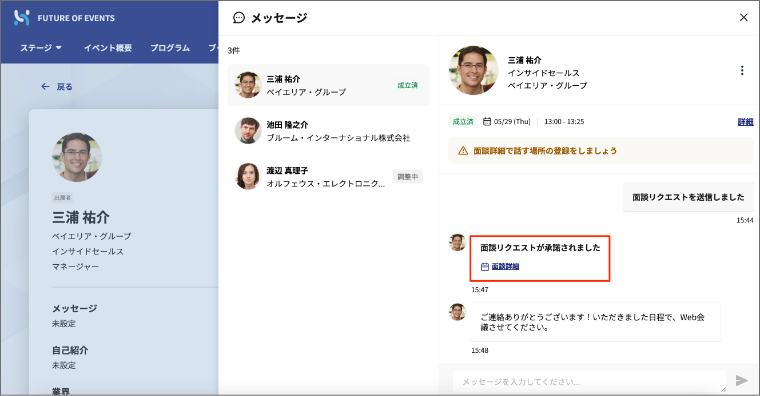
Task: Select 三浦 祐介 conversation in the list
Action: pos(328,85)
